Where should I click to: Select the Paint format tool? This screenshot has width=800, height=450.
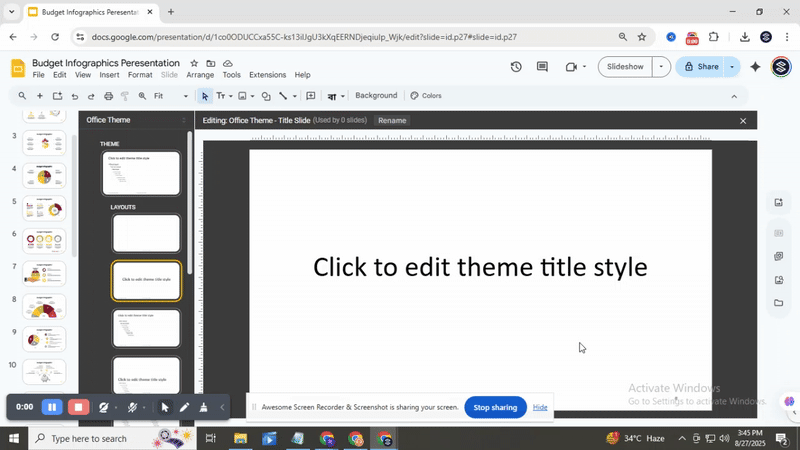click(126, 96)
